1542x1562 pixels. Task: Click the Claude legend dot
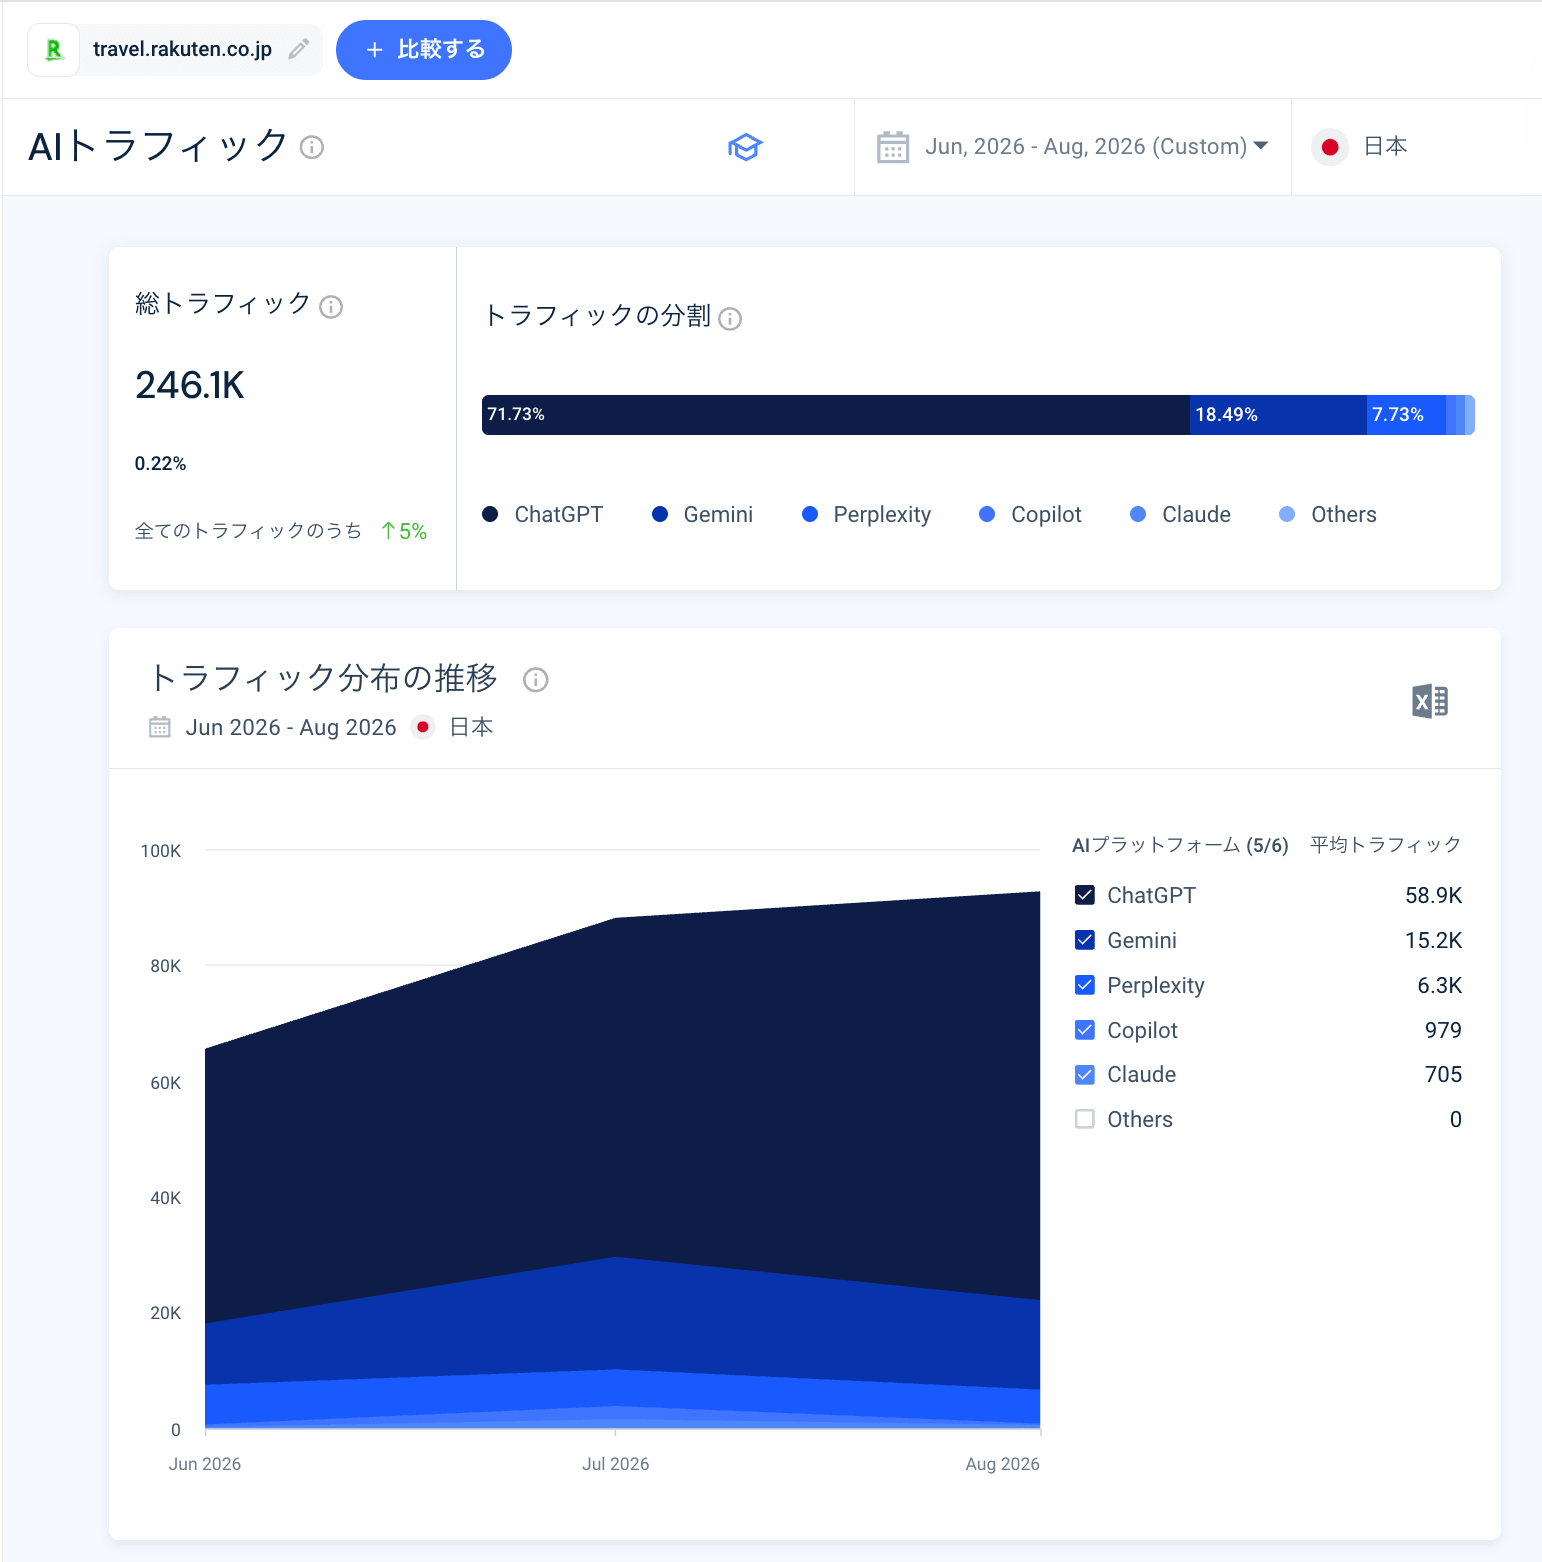tap(1138, 514)
